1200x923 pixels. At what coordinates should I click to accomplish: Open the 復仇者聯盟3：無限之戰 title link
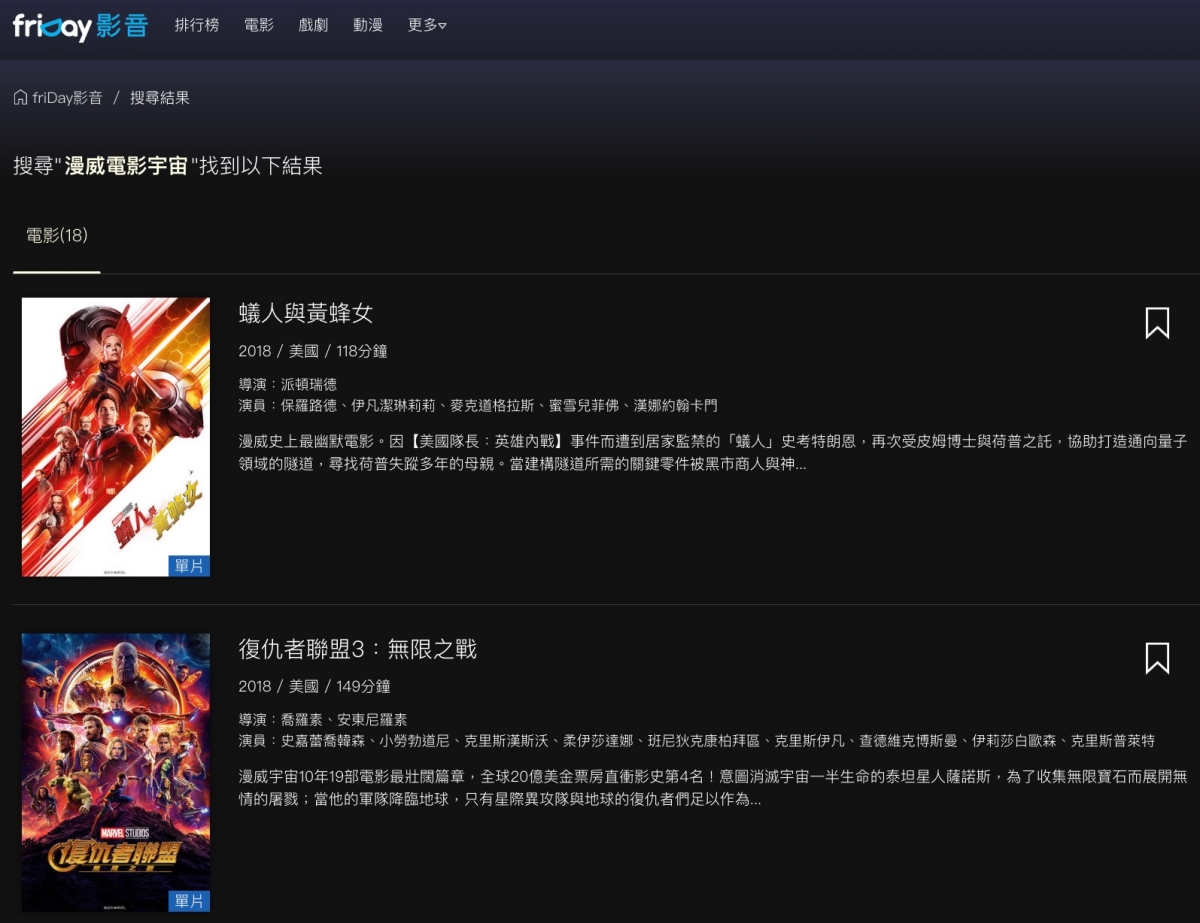click(358, 649)
